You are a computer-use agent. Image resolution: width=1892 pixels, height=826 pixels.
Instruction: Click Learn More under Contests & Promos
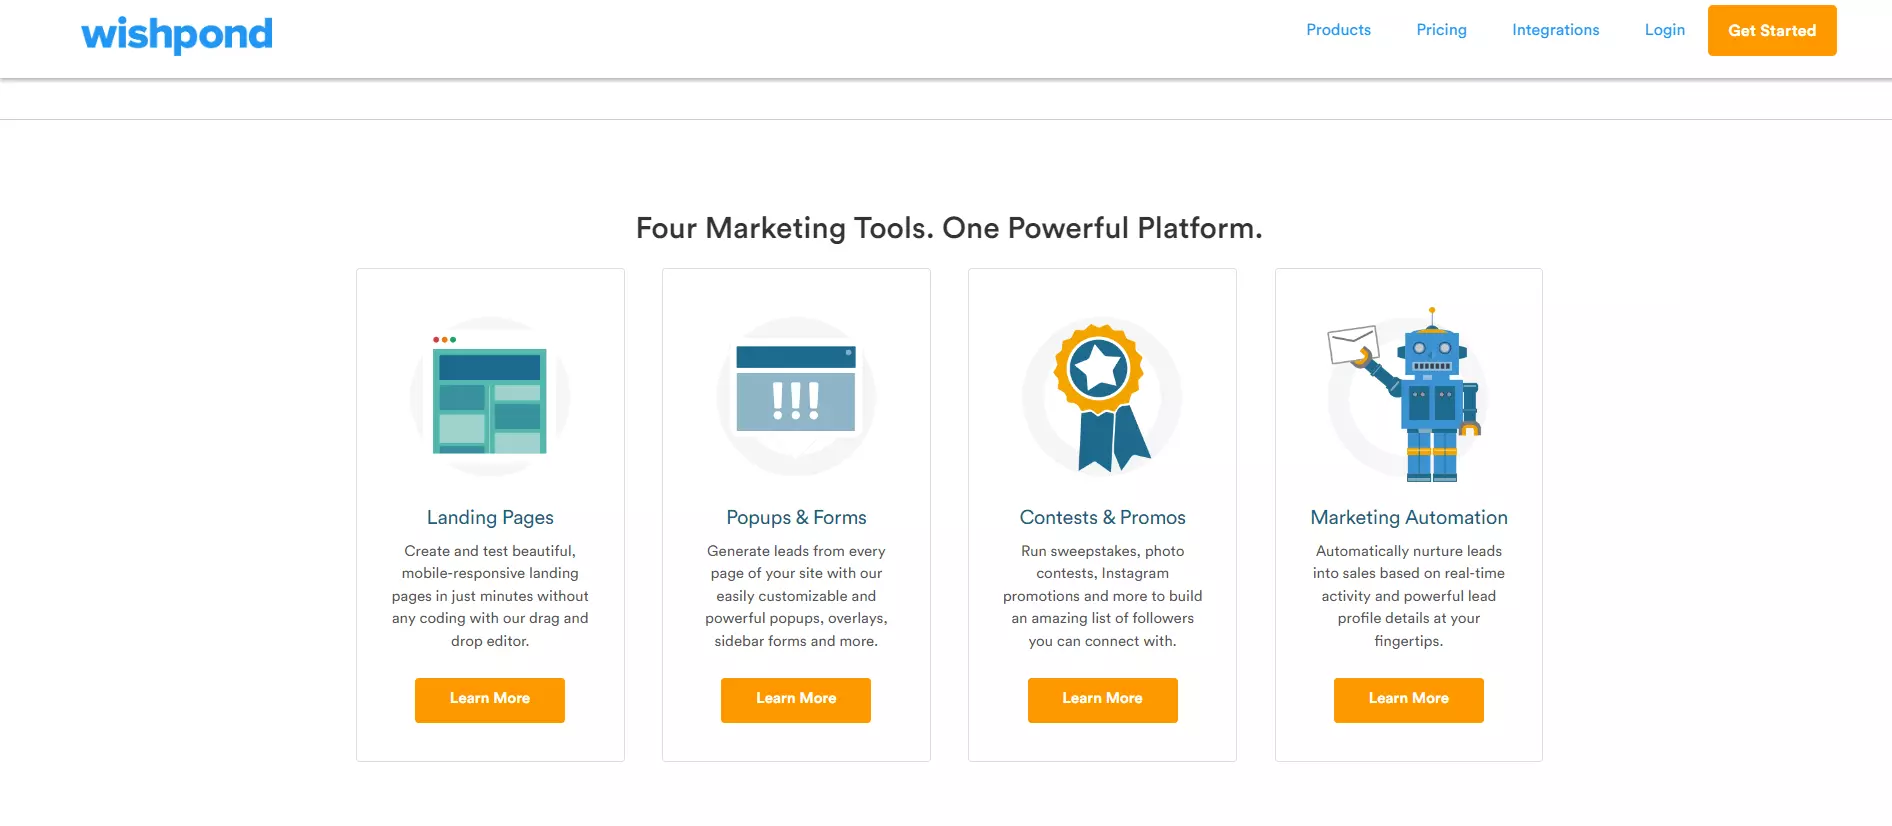[x=1102, y=699]
